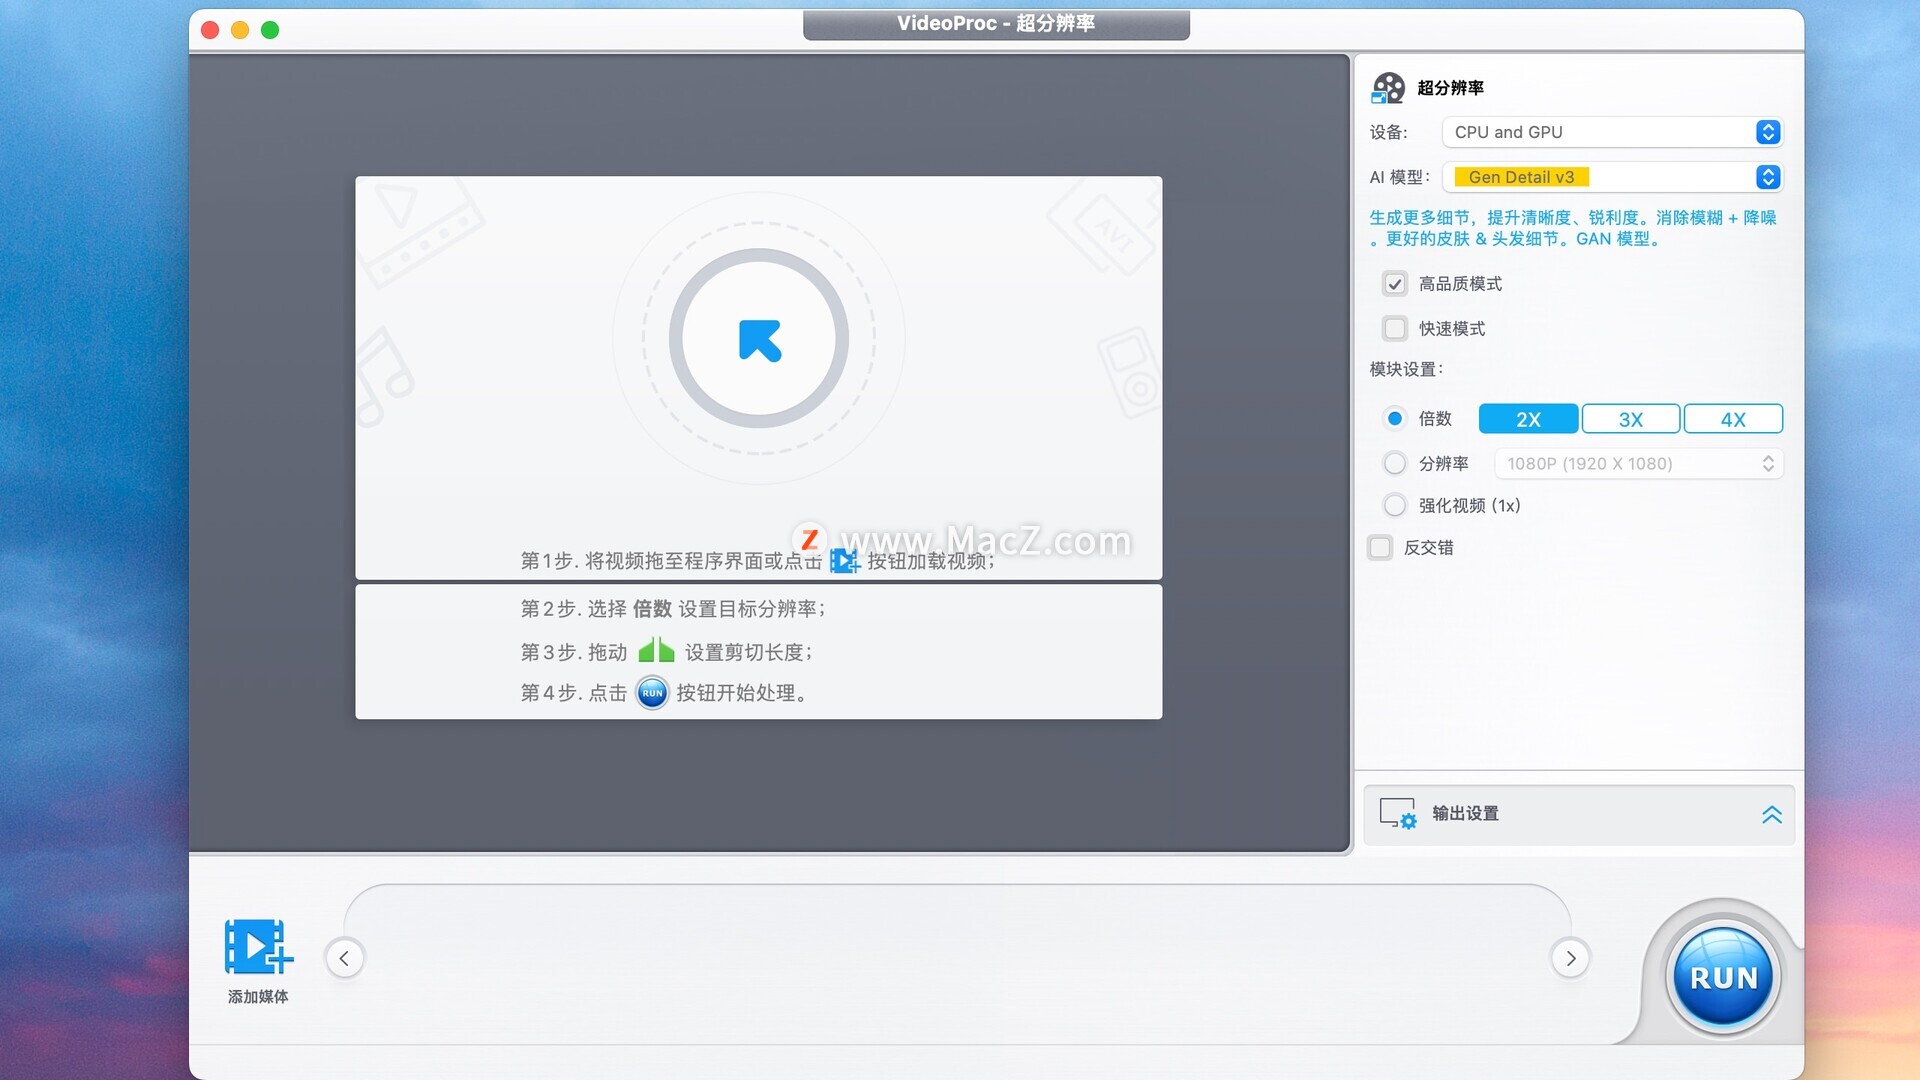Choose the 2X scale button

pos(1528,419)
